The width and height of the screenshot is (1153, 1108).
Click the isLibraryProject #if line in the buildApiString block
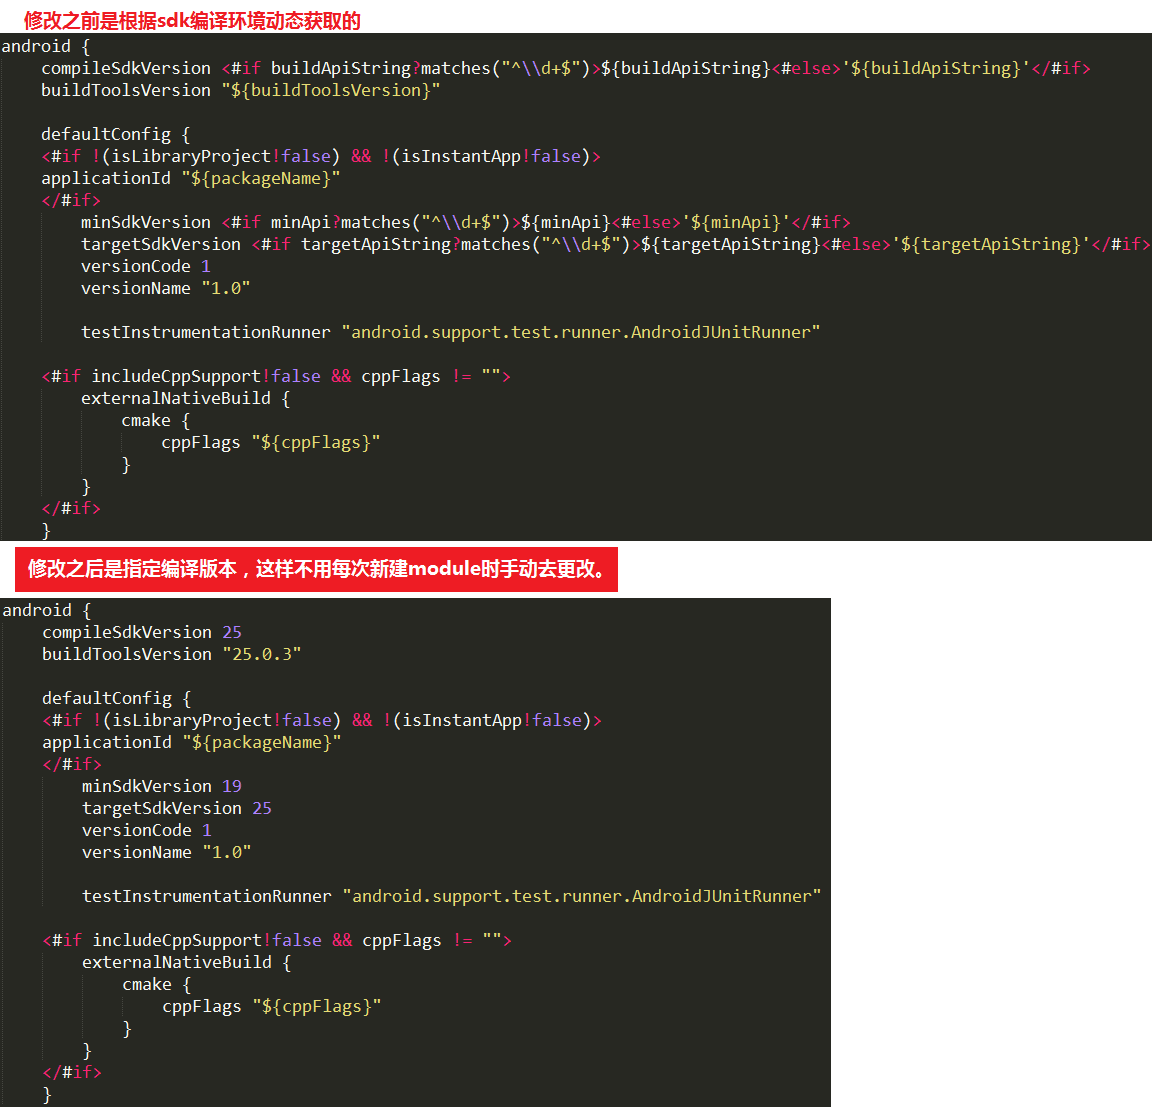(321, 157)
